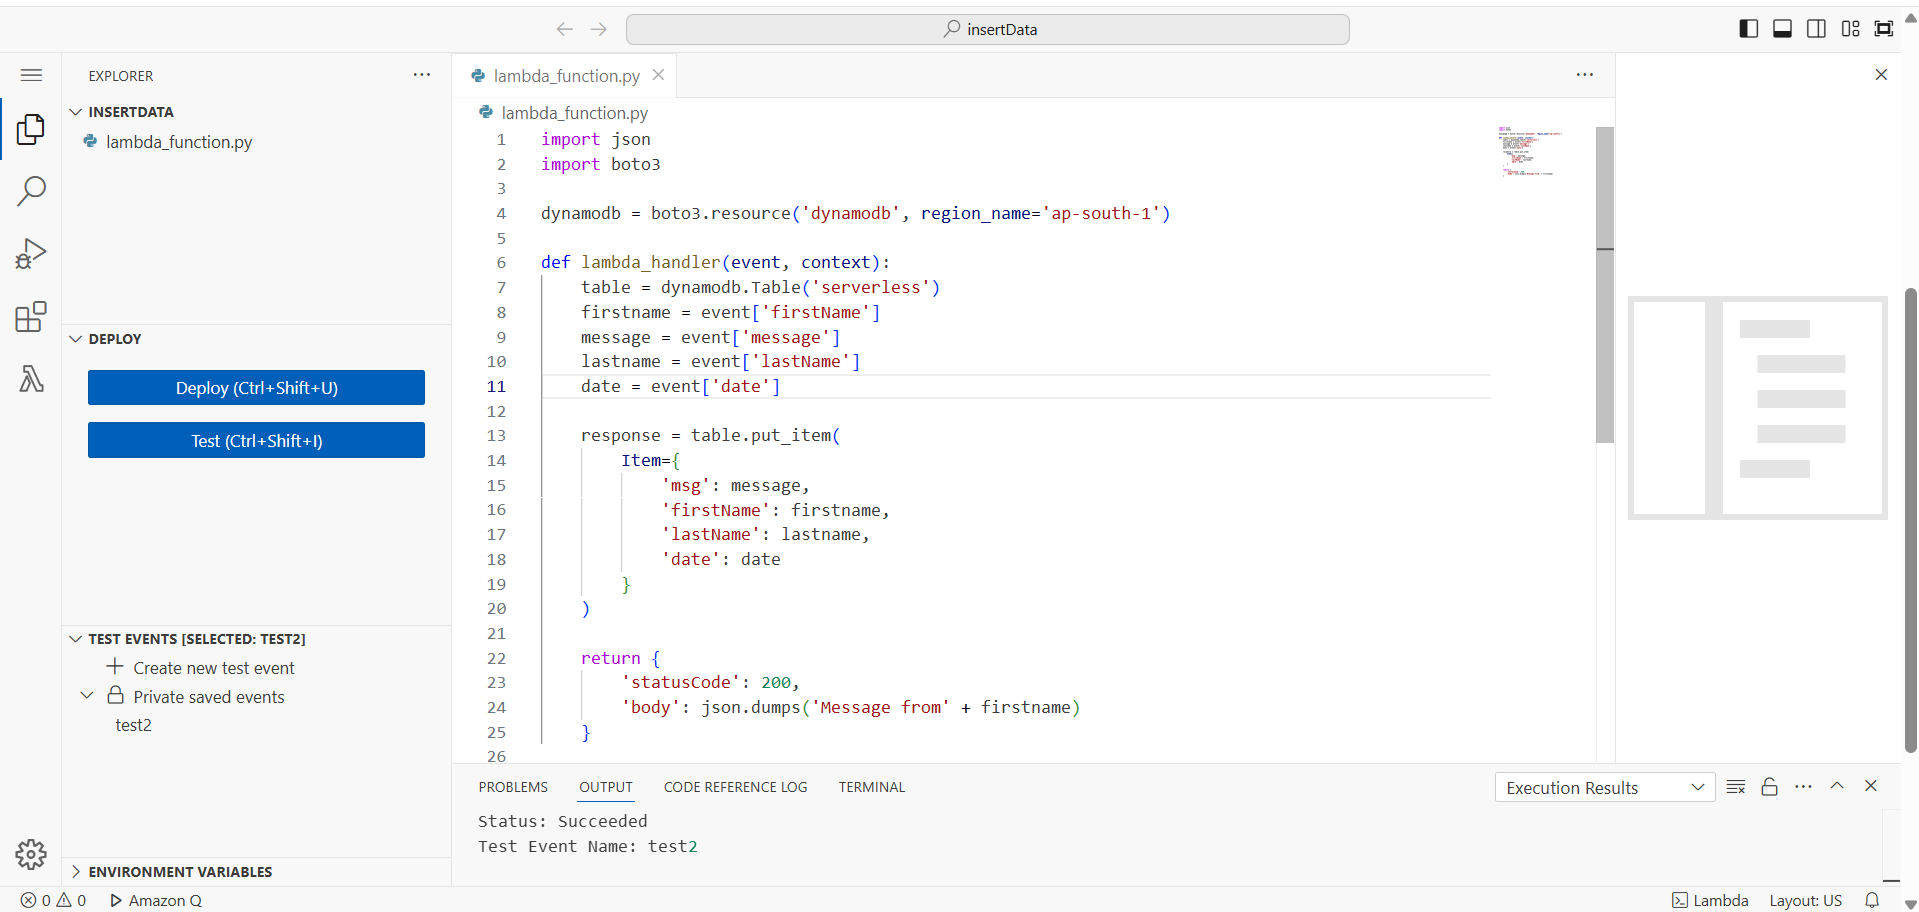
Task: Open the Extensions view icon
Action: [31, 317]
